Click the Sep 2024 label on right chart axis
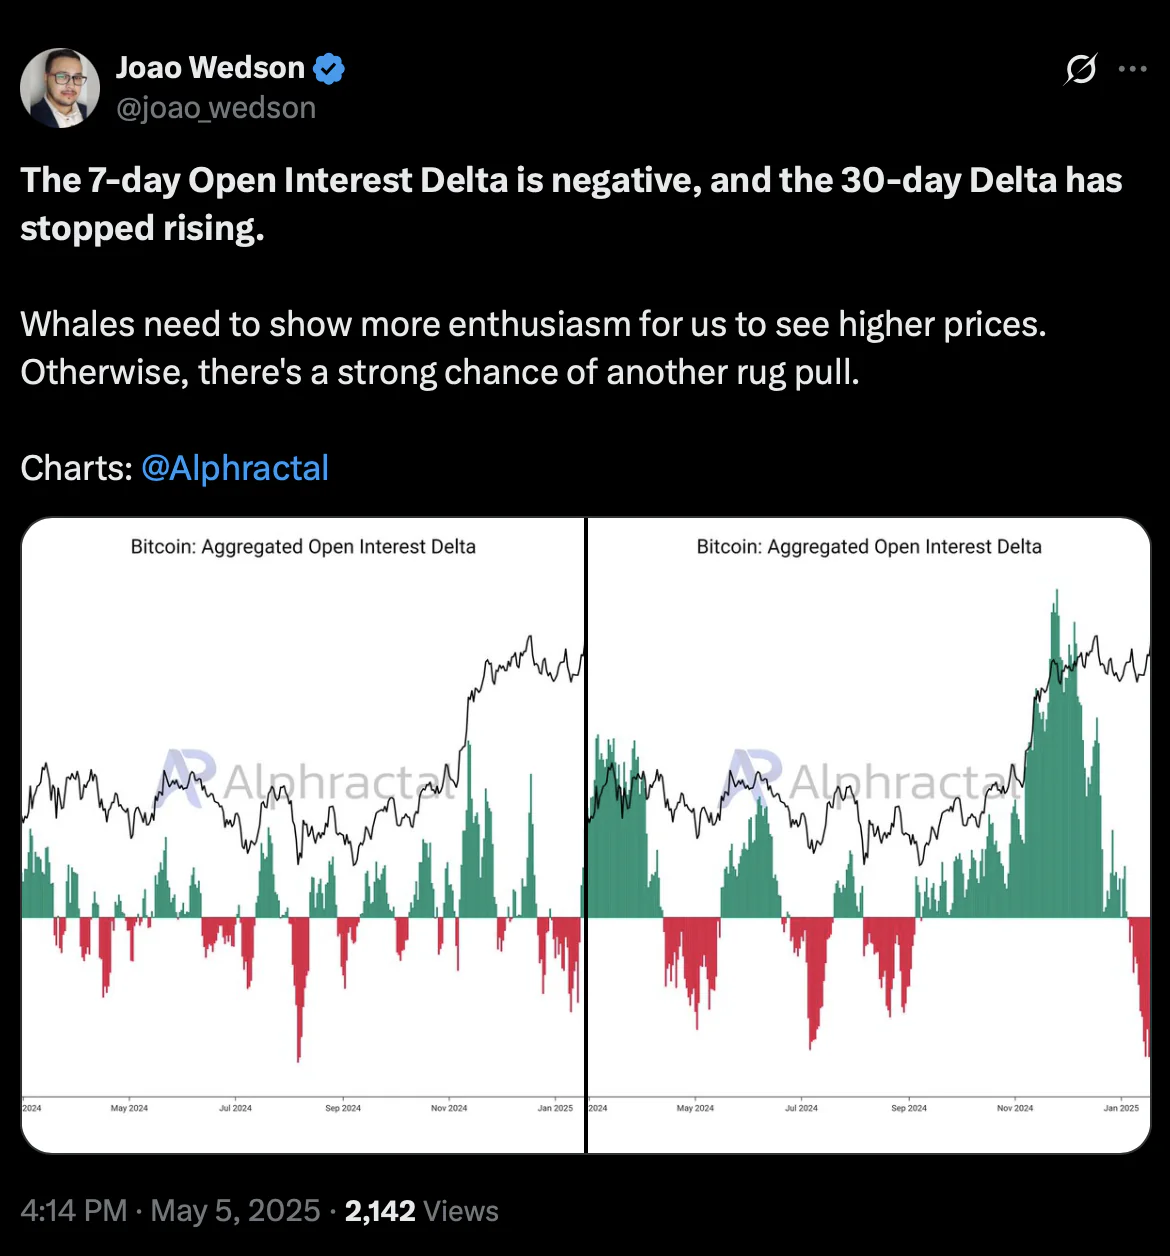The image size is (1170, 1256). [x=909, y=1108]
